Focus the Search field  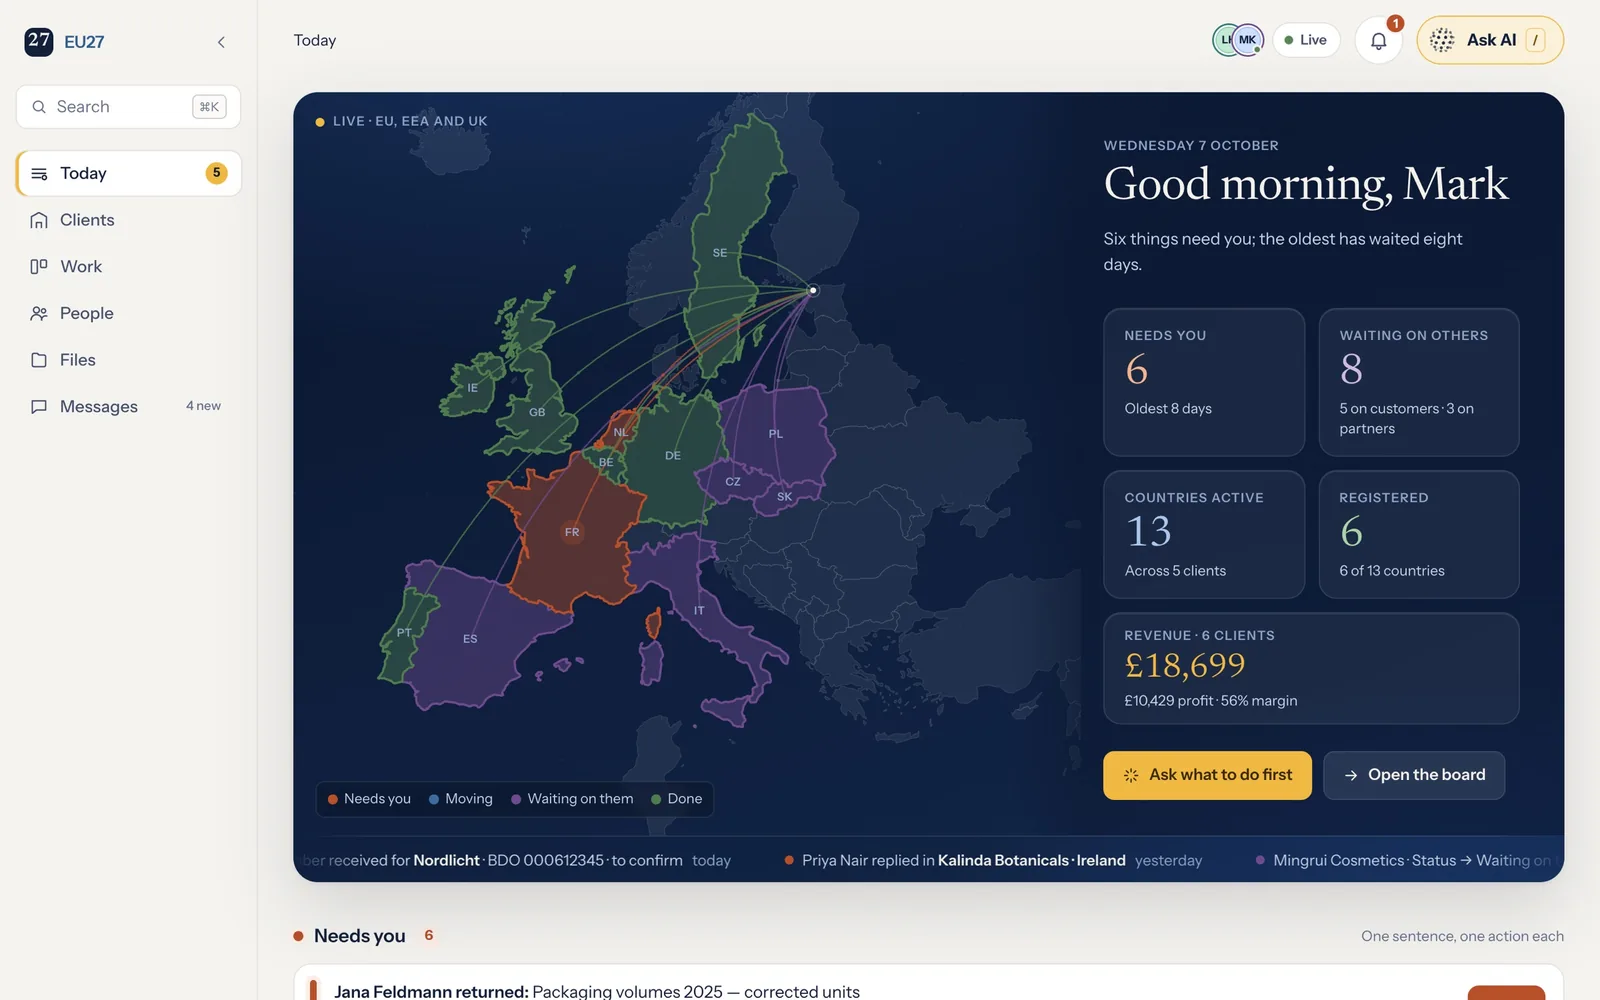point(128,107)
